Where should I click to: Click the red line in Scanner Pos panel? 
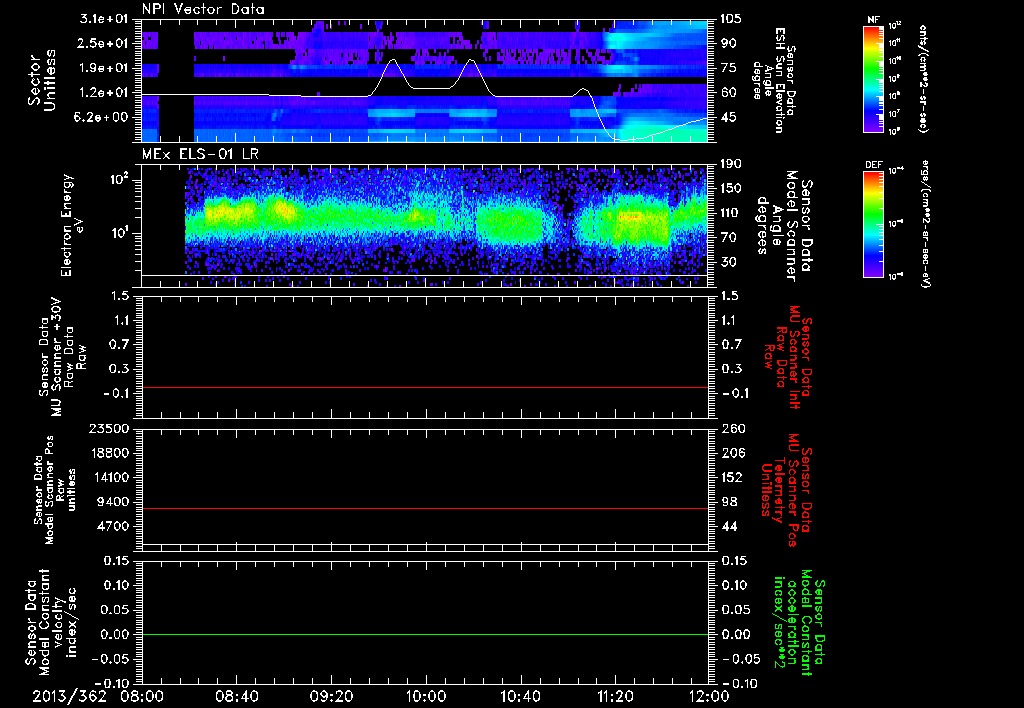tap(425, 508)
